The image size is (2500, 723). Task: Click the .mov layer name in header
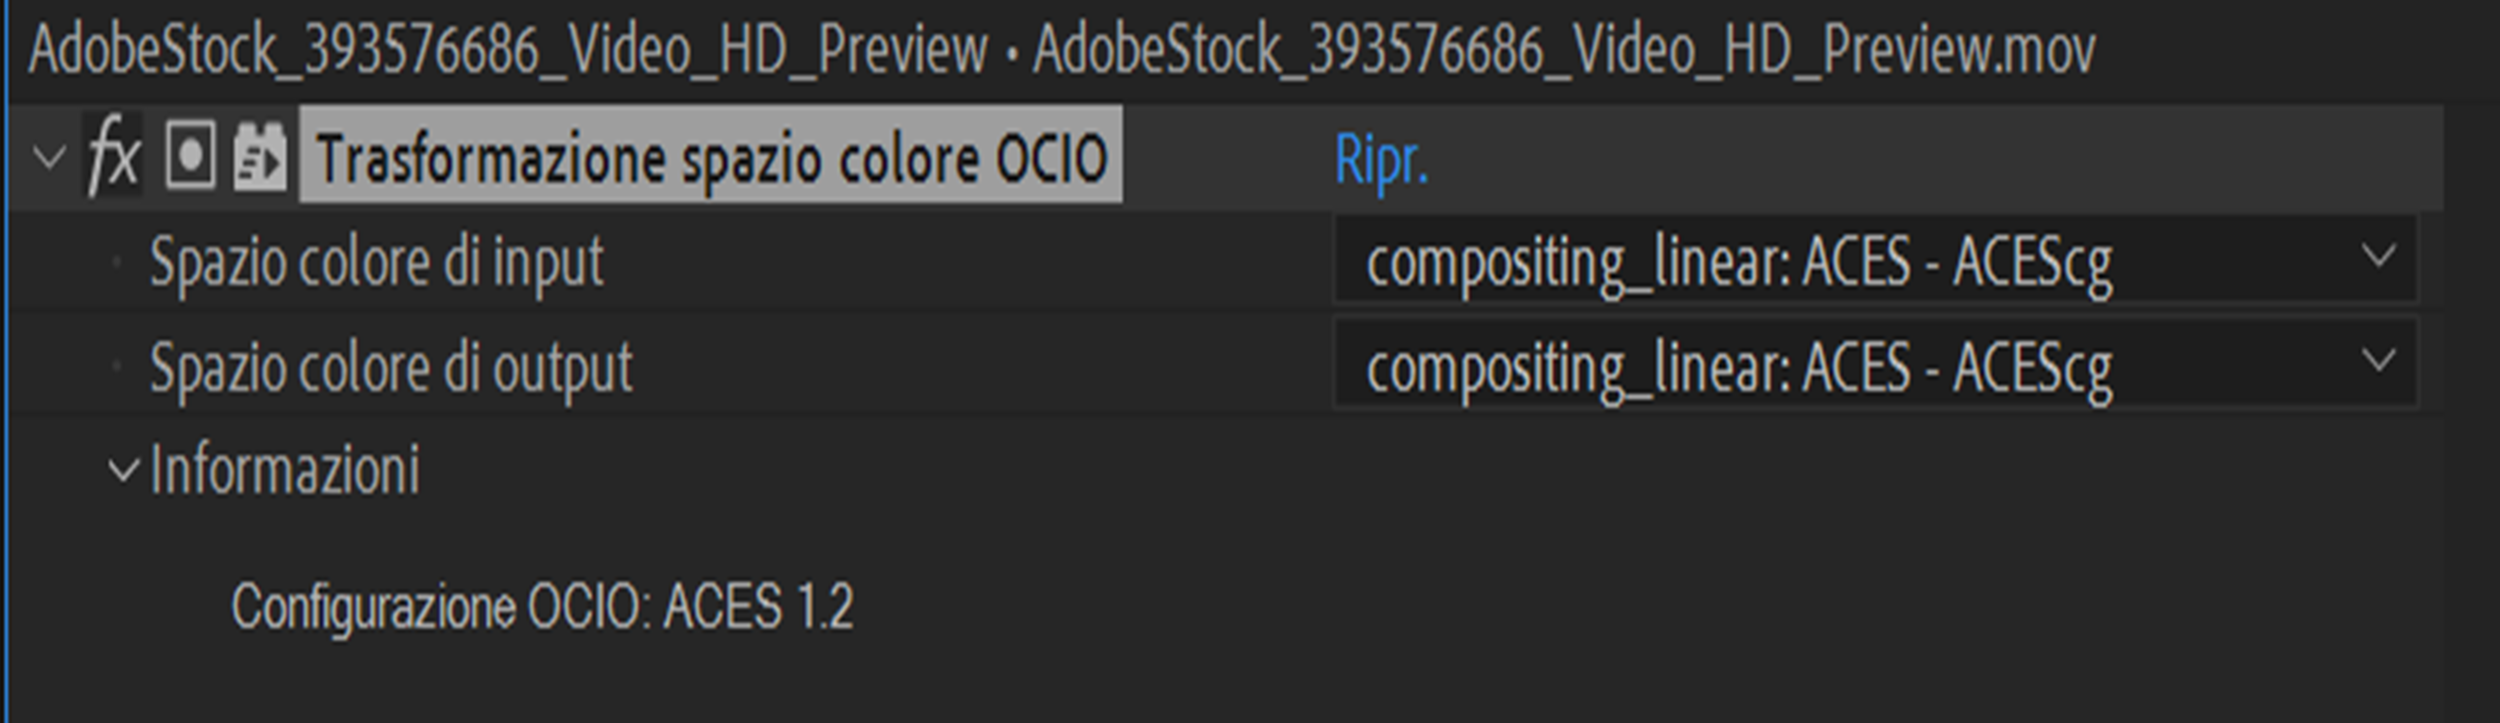pyautogui.click(x=1563, y=49)
